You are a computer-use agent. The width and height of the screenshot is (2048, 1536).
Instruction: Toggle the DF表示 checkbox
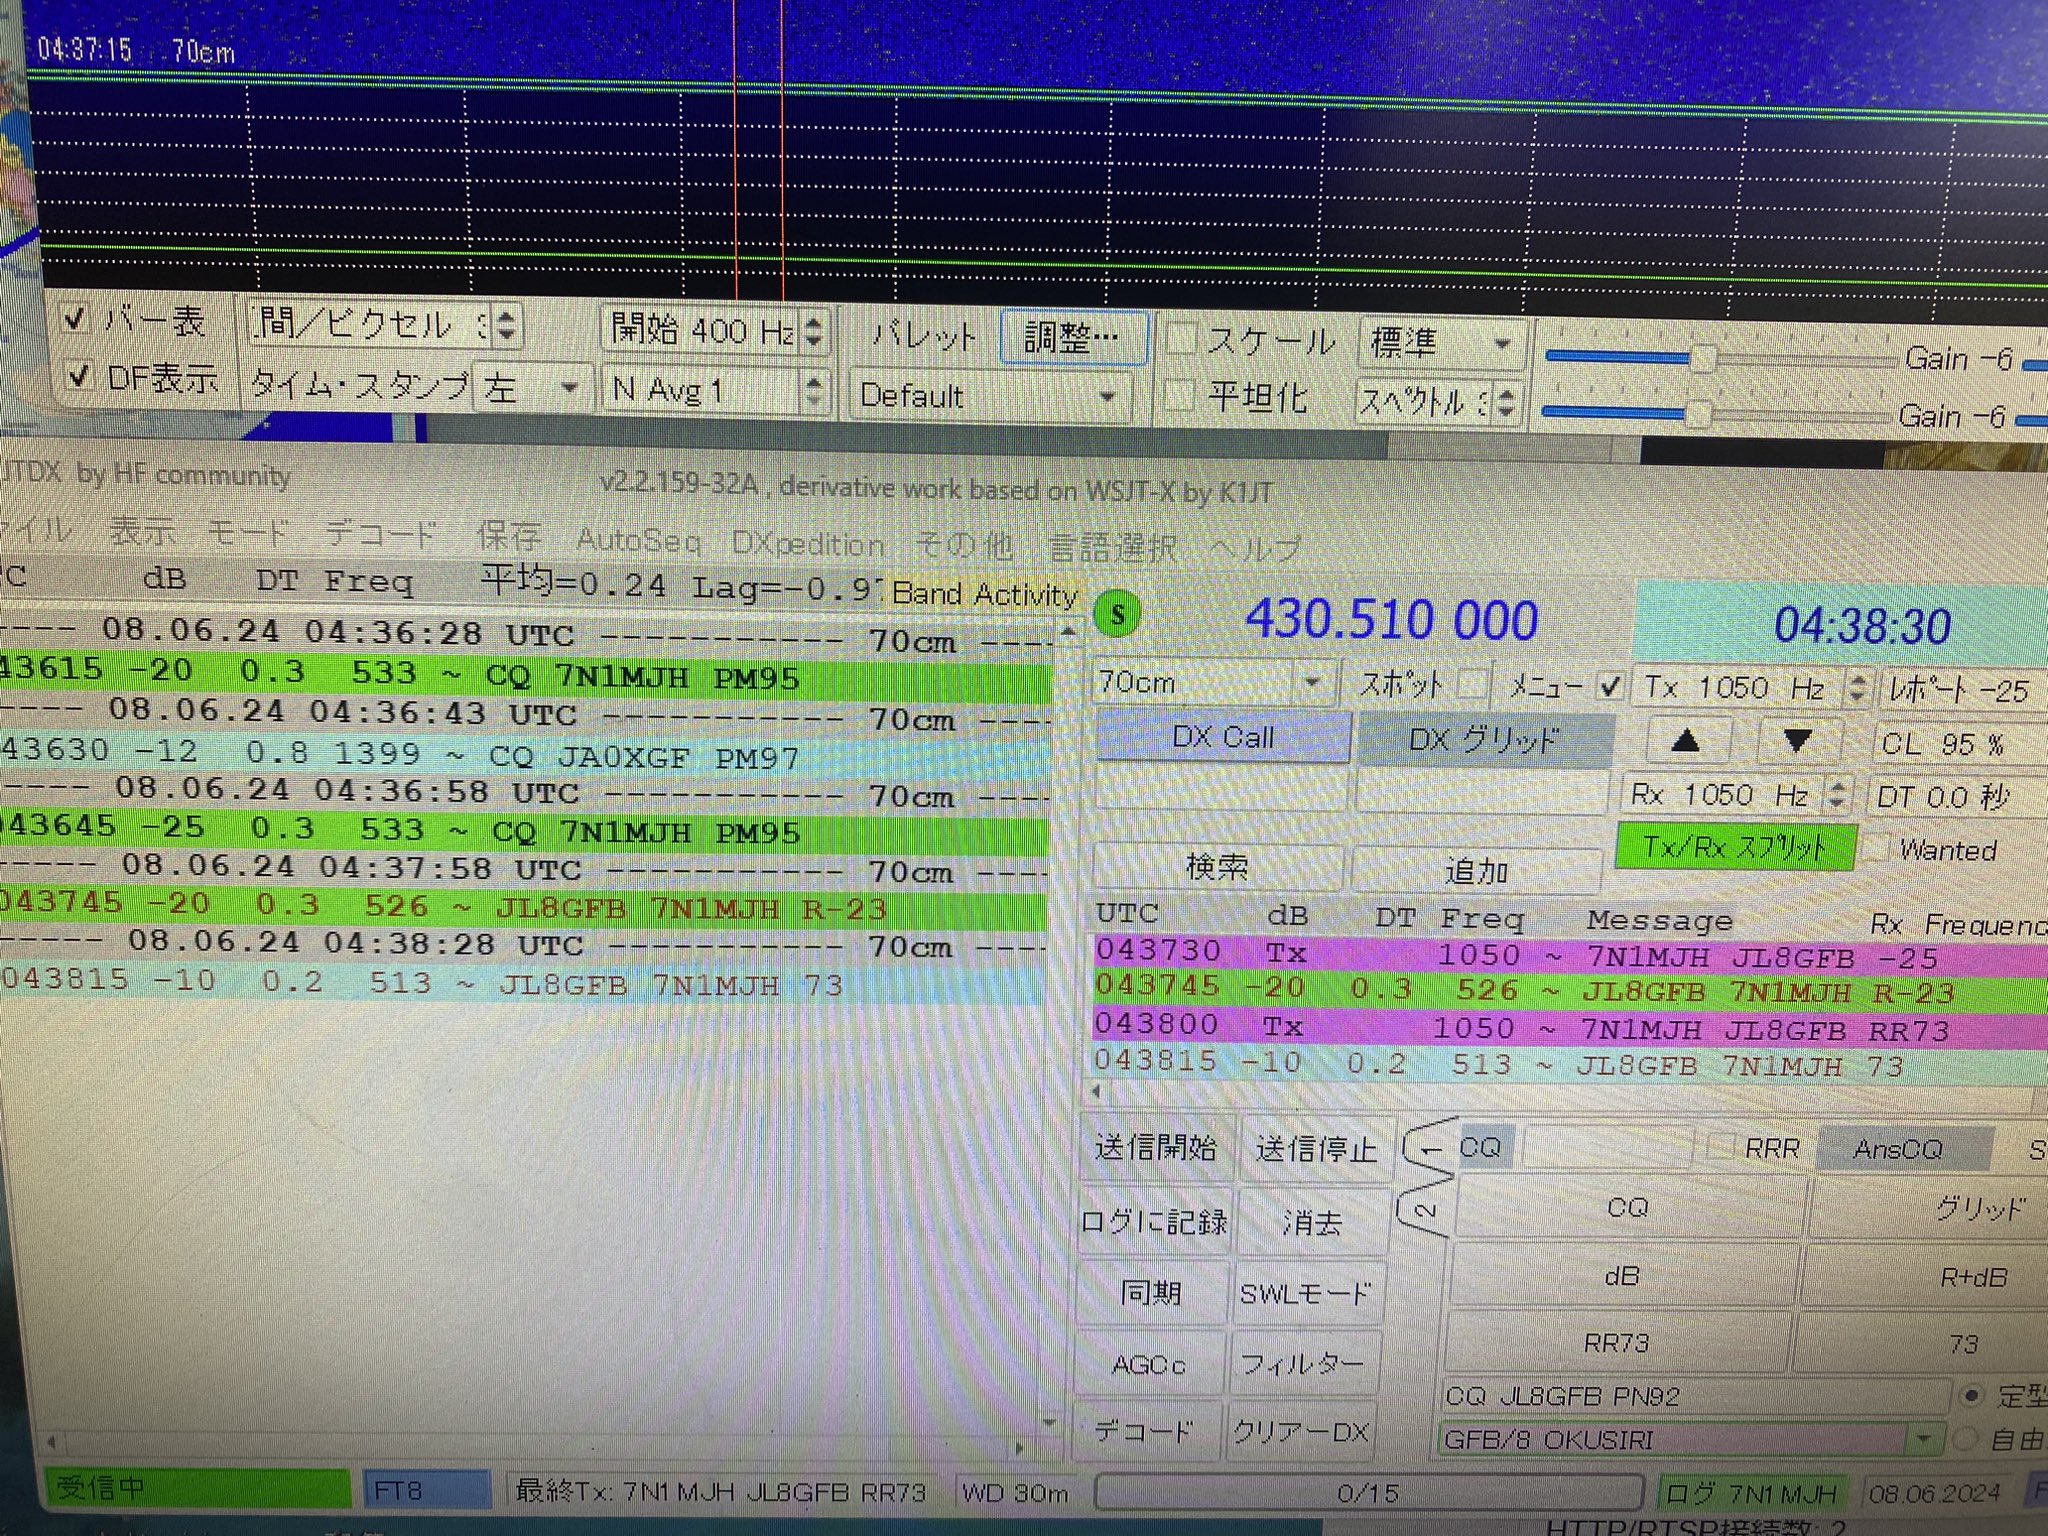click(78, 377)
